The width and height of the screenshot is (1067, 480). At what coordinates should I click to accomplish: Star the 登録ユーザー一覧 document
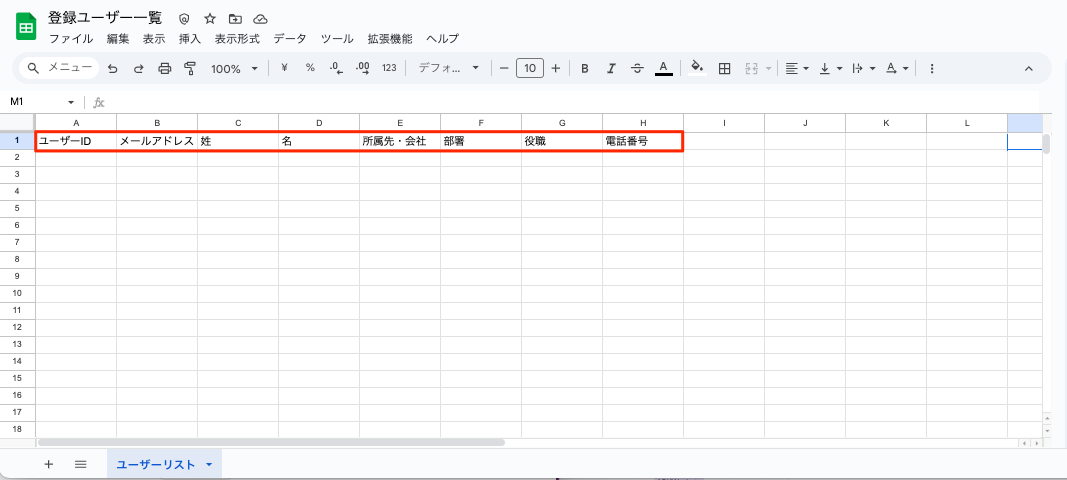tap(210, 19)
